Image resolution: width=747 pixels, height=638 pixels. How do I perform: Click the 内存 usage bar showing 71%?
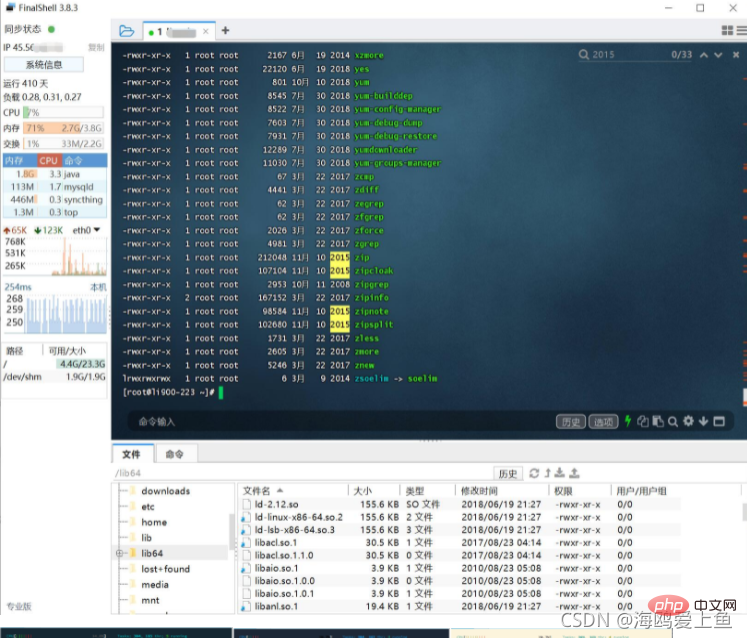(63, 128)
